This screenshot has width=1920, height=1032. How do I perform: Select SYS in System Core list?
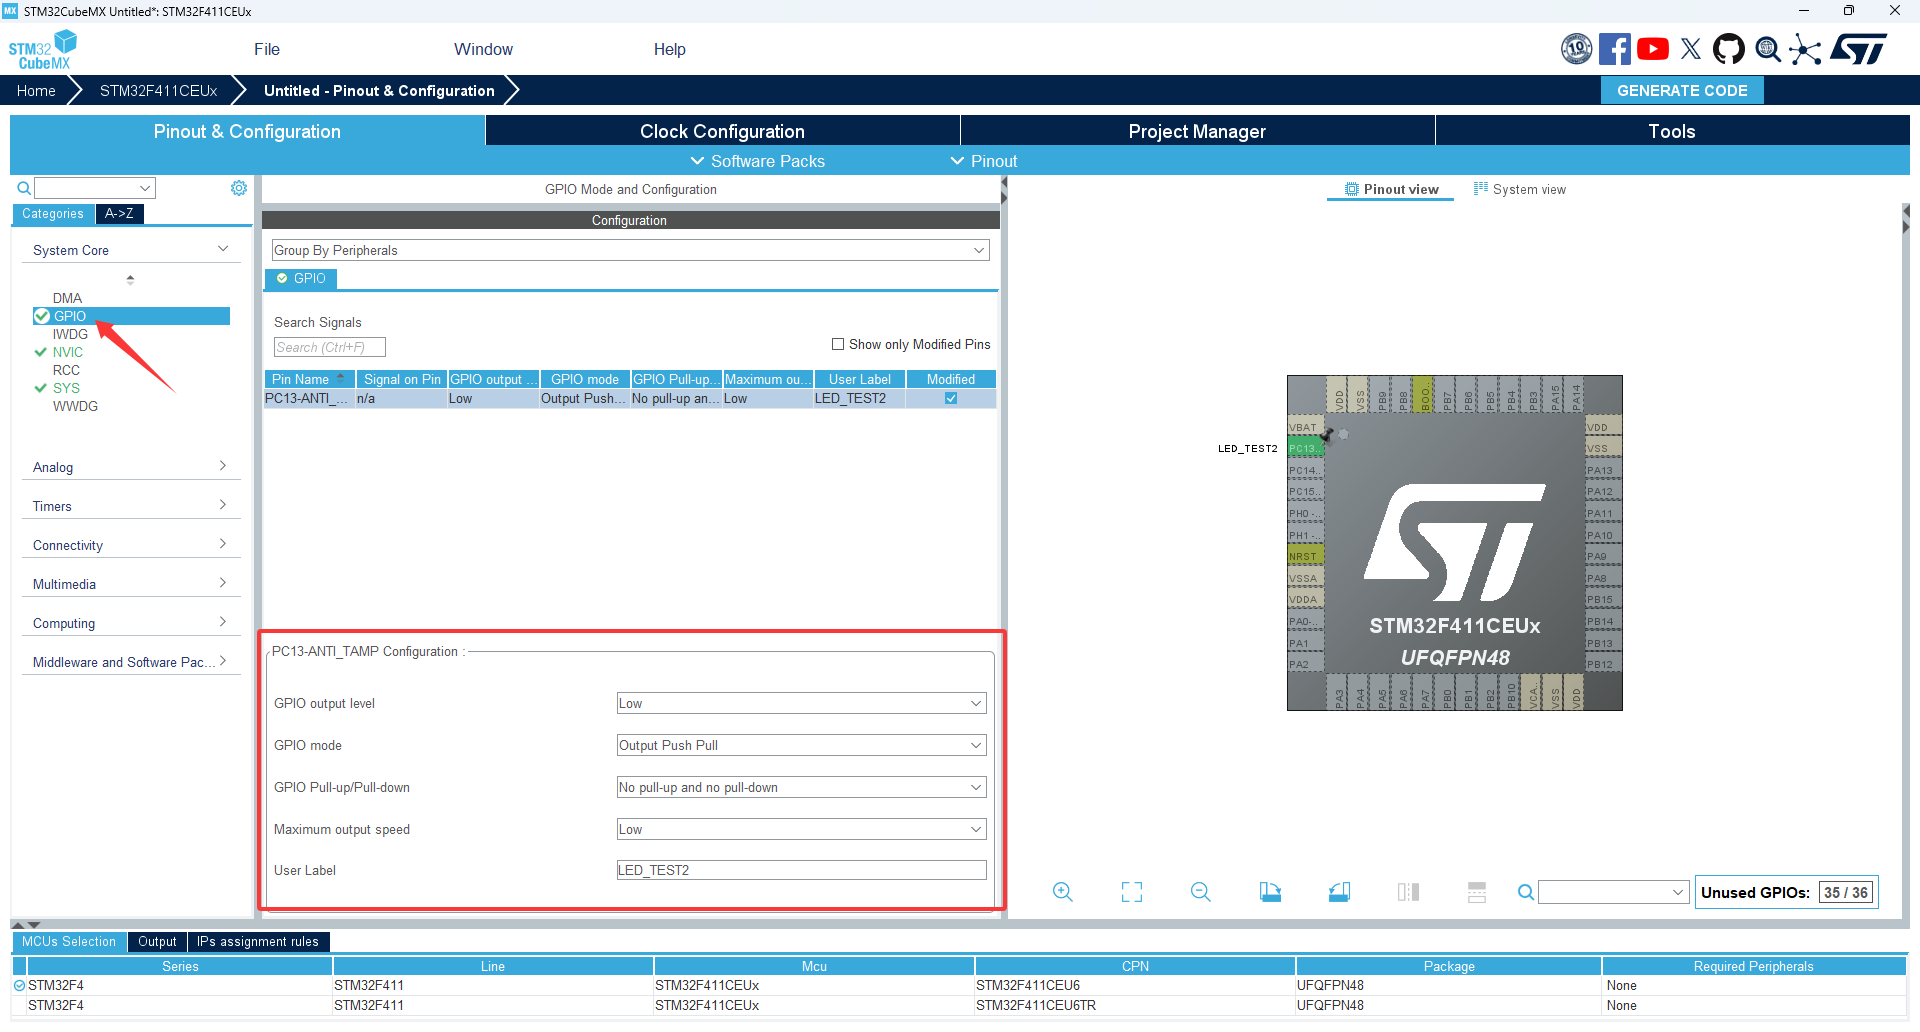pyautogui.click(x=66, y=388)
